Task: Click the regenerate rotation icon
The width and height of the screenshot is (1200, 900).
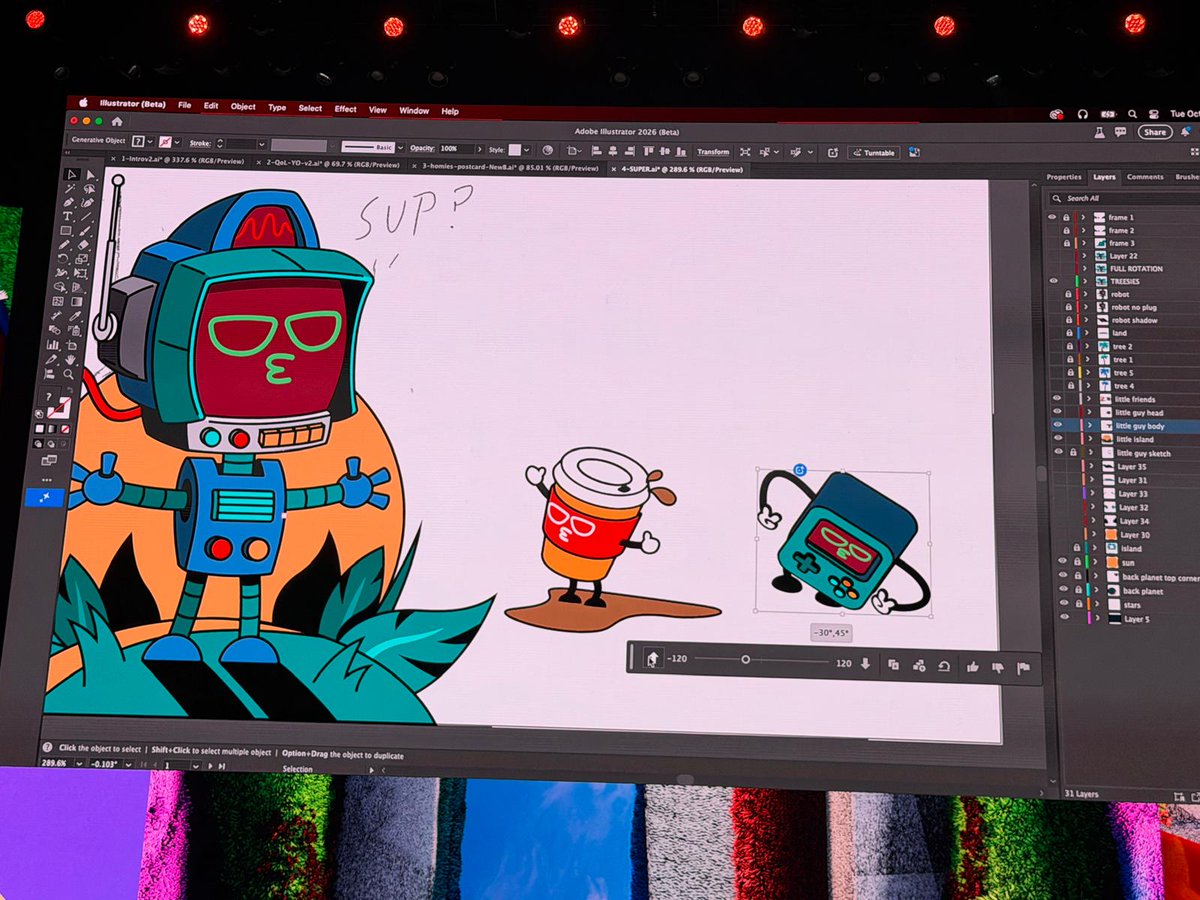Action: tap(943, 666)
